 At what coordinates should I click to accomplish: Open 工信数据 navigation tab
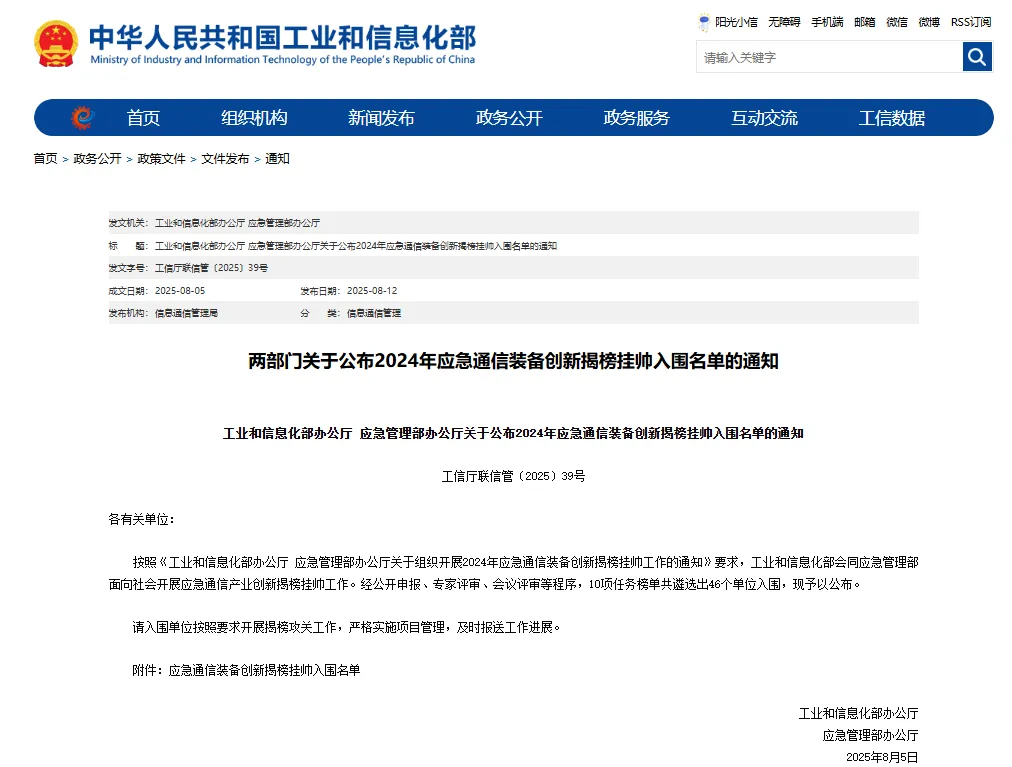point(891,118)
